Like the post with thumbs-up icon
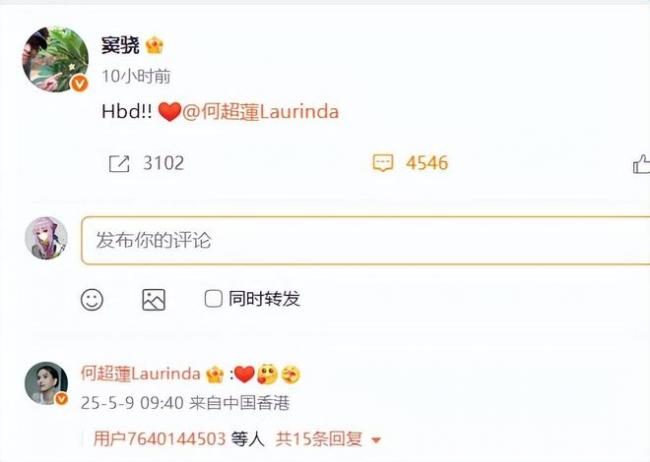Image resolution: width=650 pixels, height=462 pixels. 641,164
